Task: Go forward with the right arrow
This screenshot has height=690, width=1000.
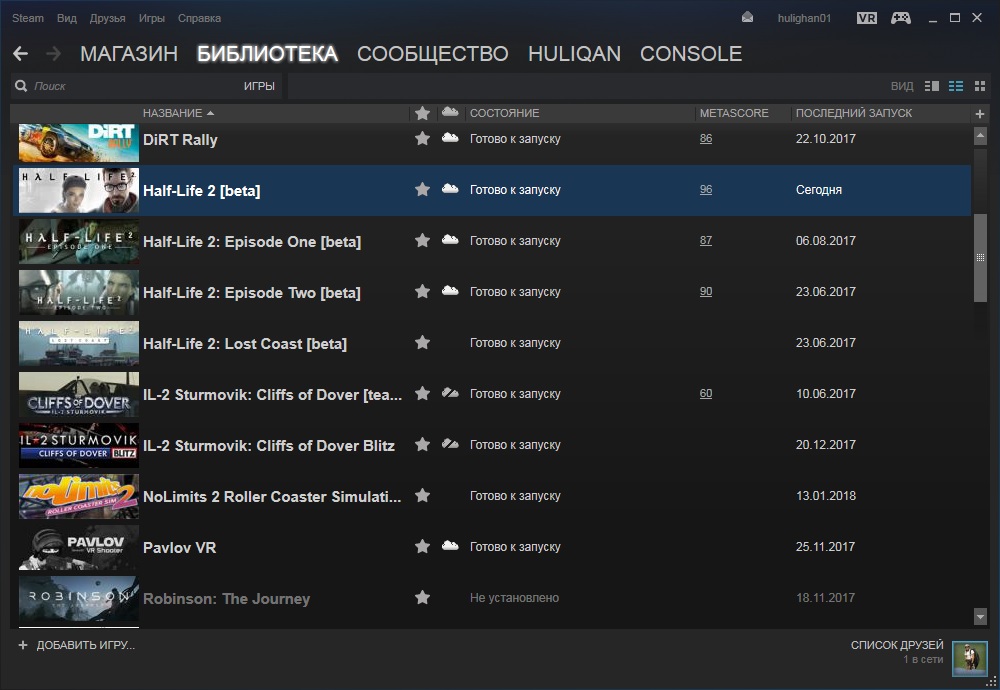Action: pos(54,54)
